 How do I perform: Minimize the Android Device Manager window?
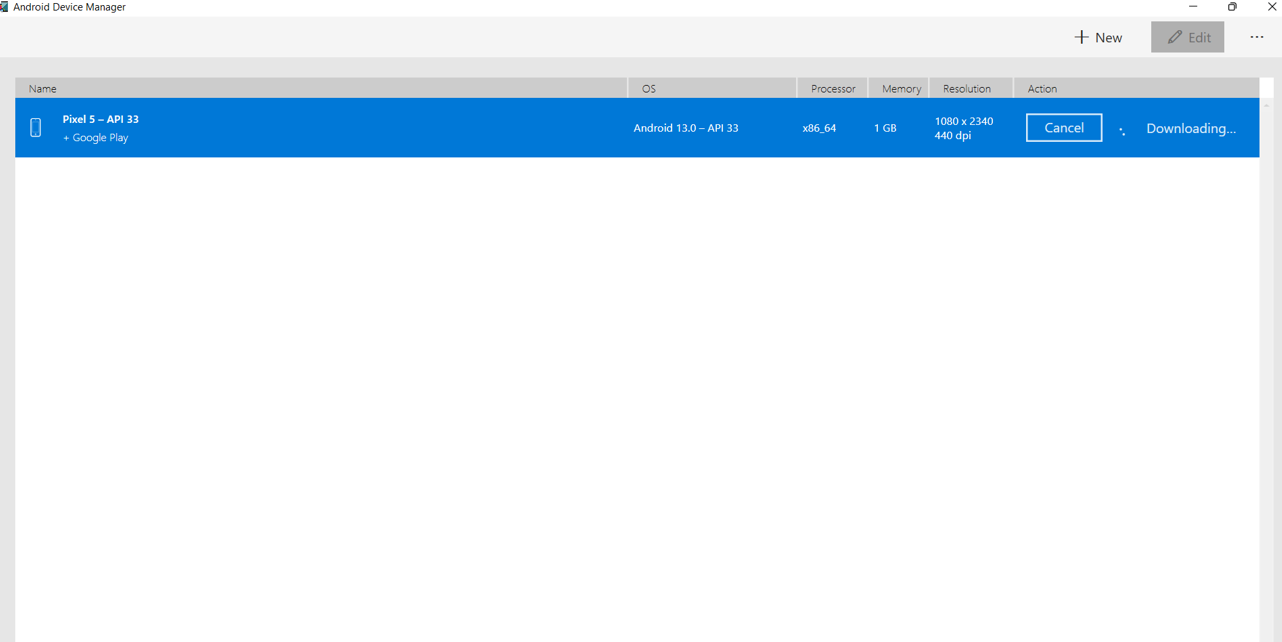pos(1193,7)
